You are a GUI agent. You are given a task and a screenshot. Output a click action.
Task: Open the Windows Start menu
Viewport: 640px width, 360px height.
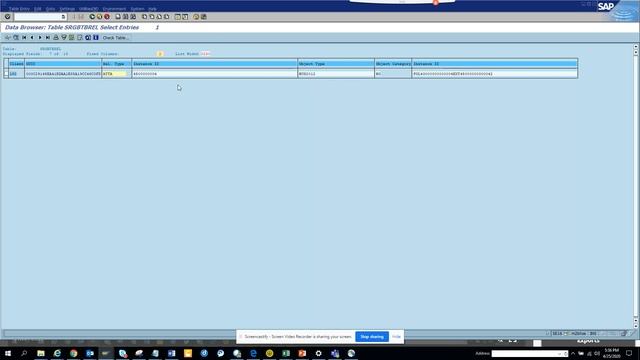tap(8, 353)
